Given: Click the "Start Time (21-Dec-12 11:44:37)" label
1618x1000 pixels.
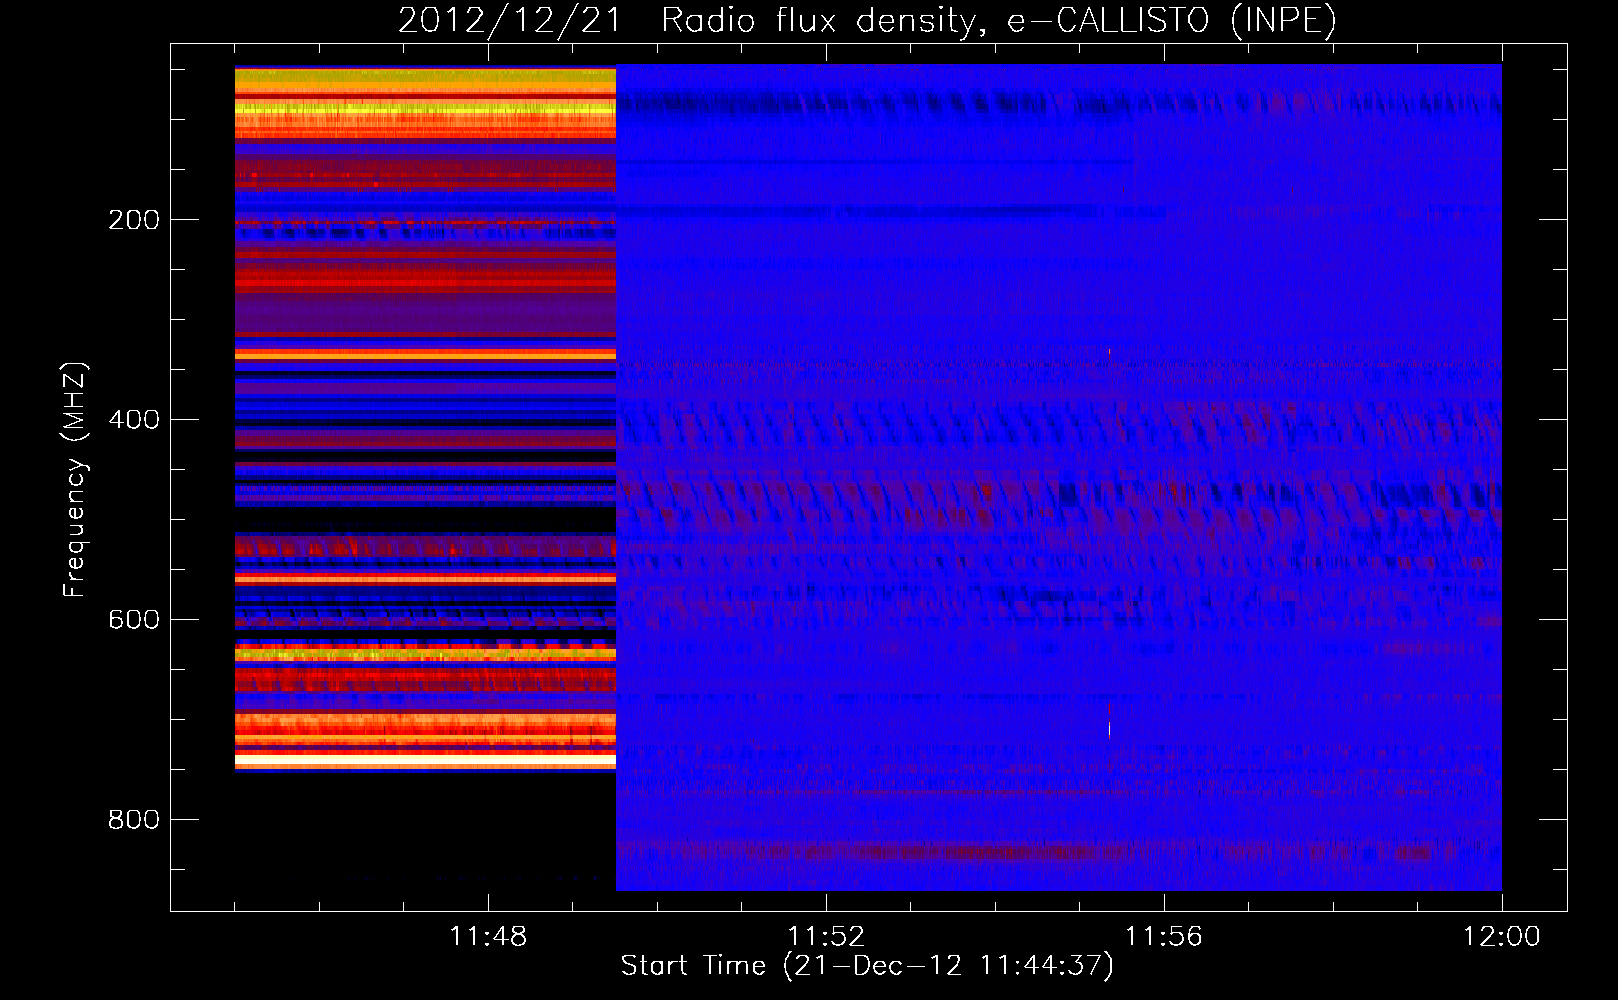Looking at the screenshot, I should point(867,966).
